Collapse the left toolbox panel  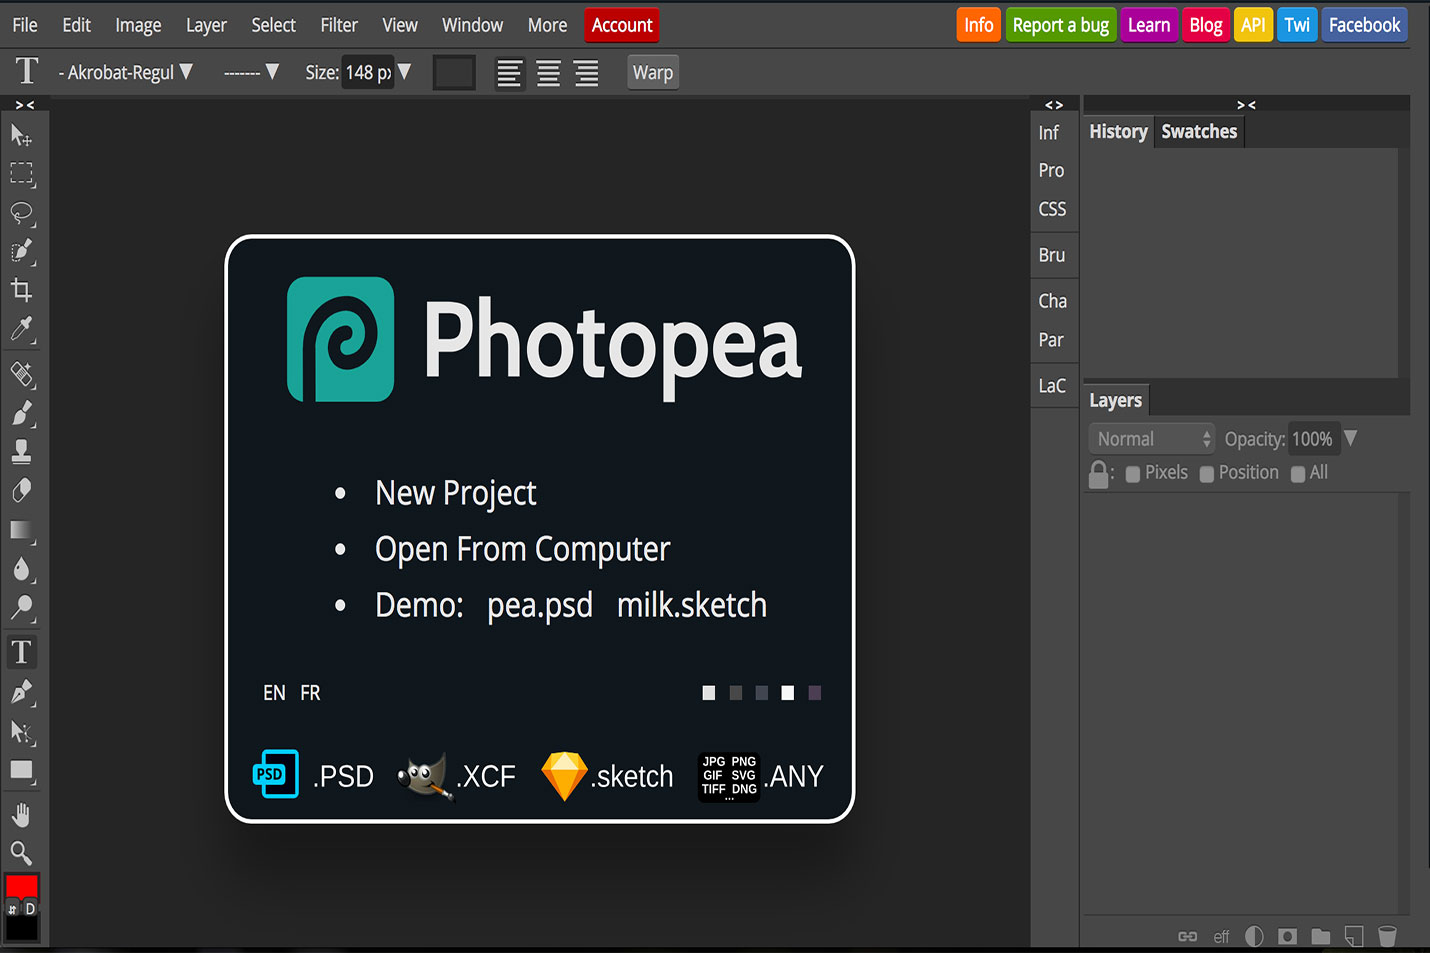[x=25, y=105]
